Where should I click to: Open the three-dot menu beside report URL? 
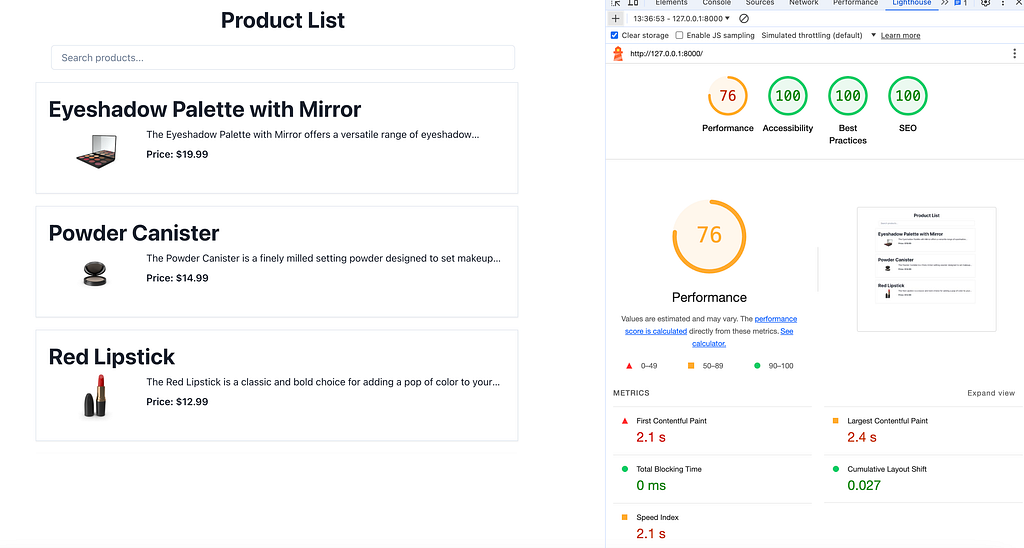[1014, 54]
